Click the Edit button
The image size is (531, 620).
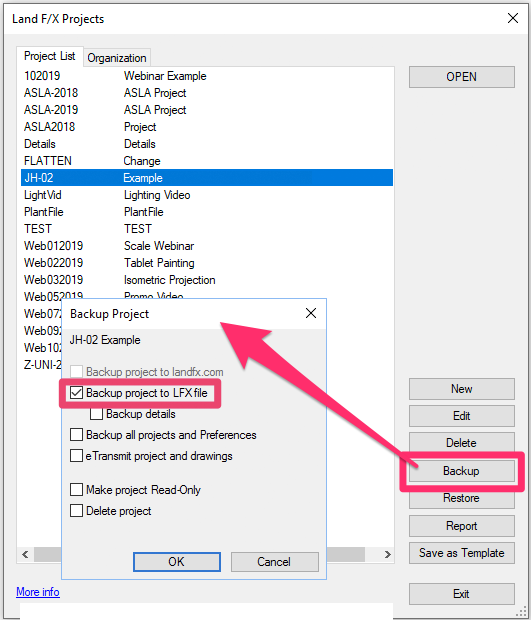[461, 416]
